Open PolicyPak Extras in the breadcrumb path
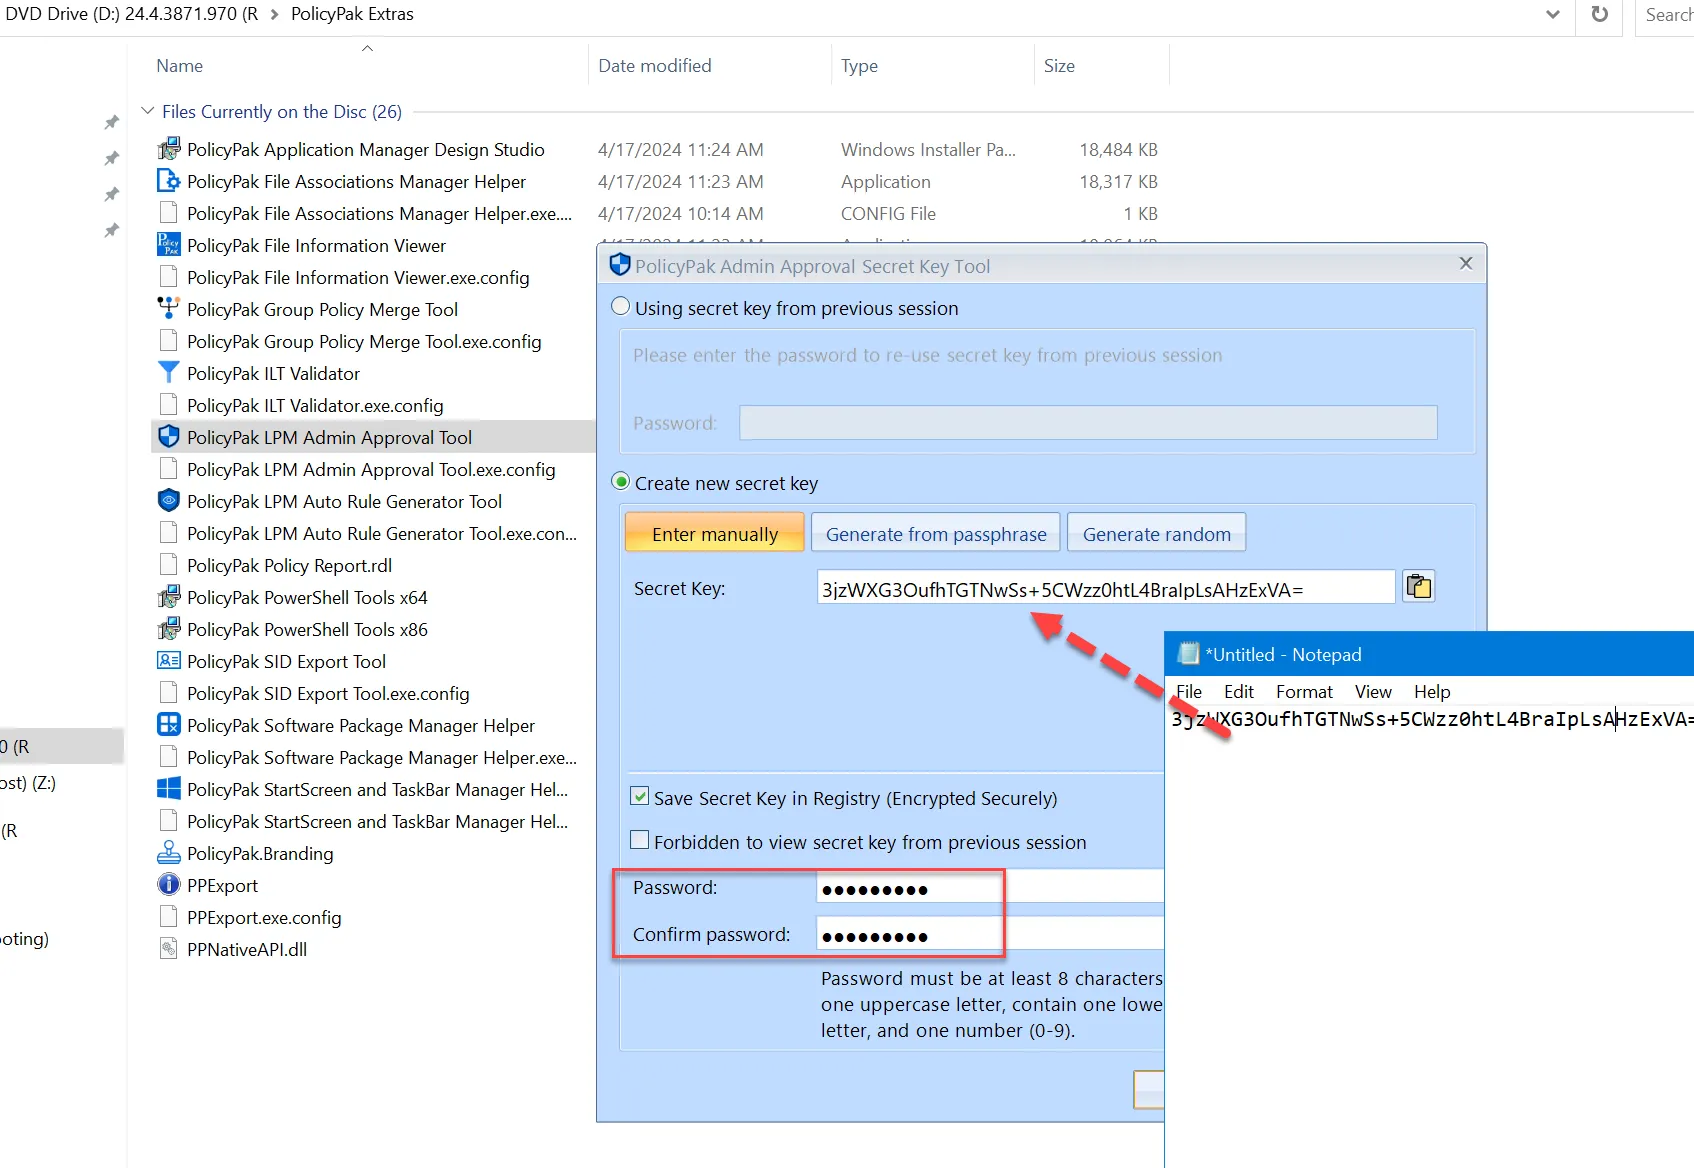This screenshot has height=1168, width=1694. [x=352, y=14]
